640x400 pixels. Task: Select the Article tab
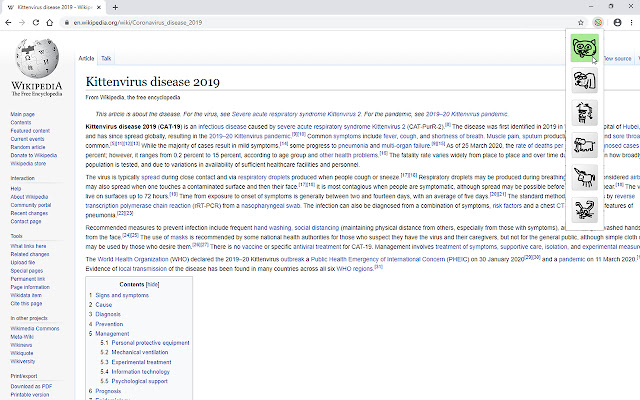(87, 59)
